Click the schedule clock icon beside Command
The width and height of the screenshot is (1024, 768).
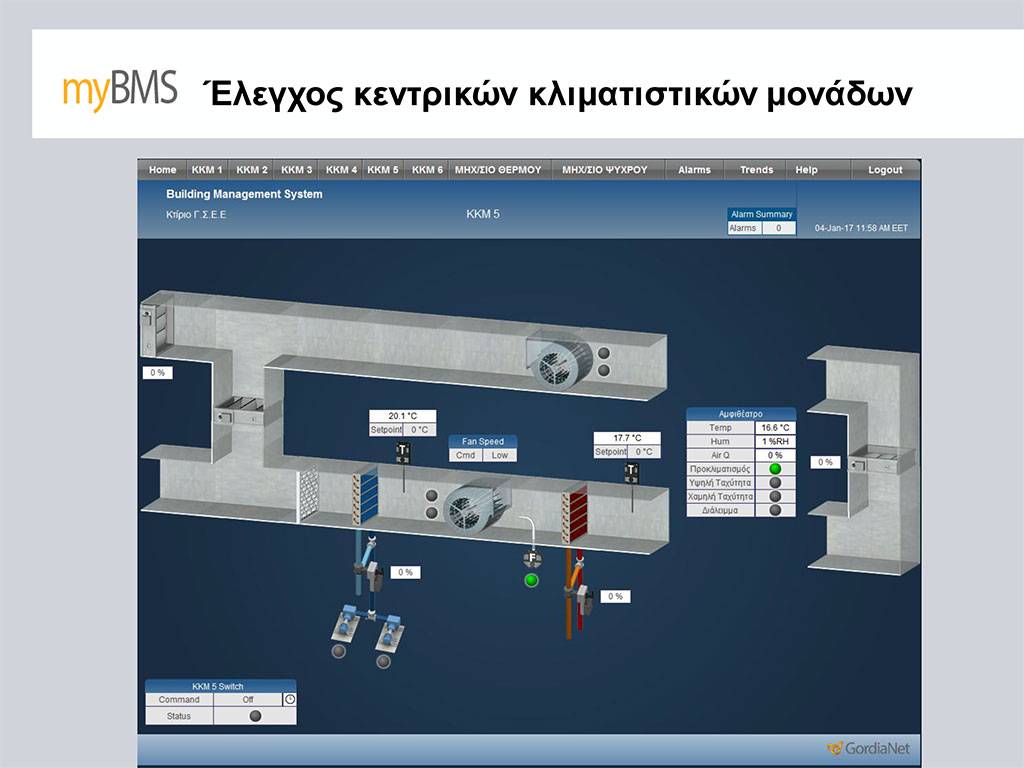[x=290, y=700]
